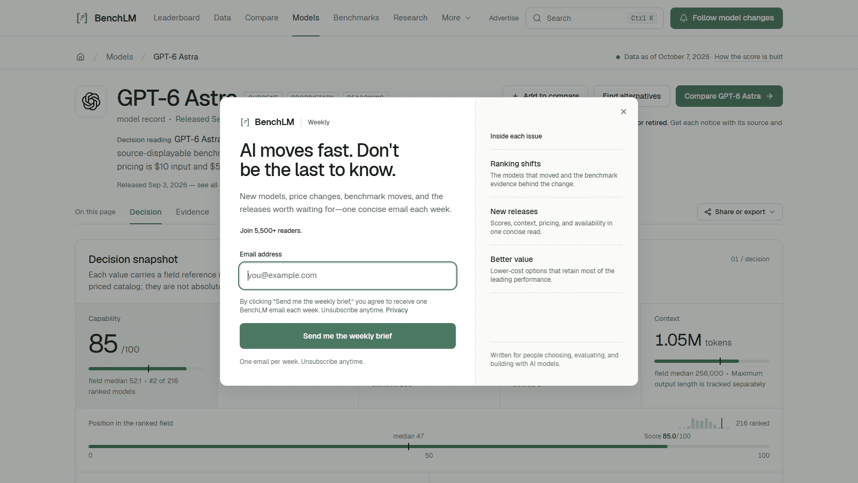
Task: Click the OpenAI model logo icon
Action: 91,101
